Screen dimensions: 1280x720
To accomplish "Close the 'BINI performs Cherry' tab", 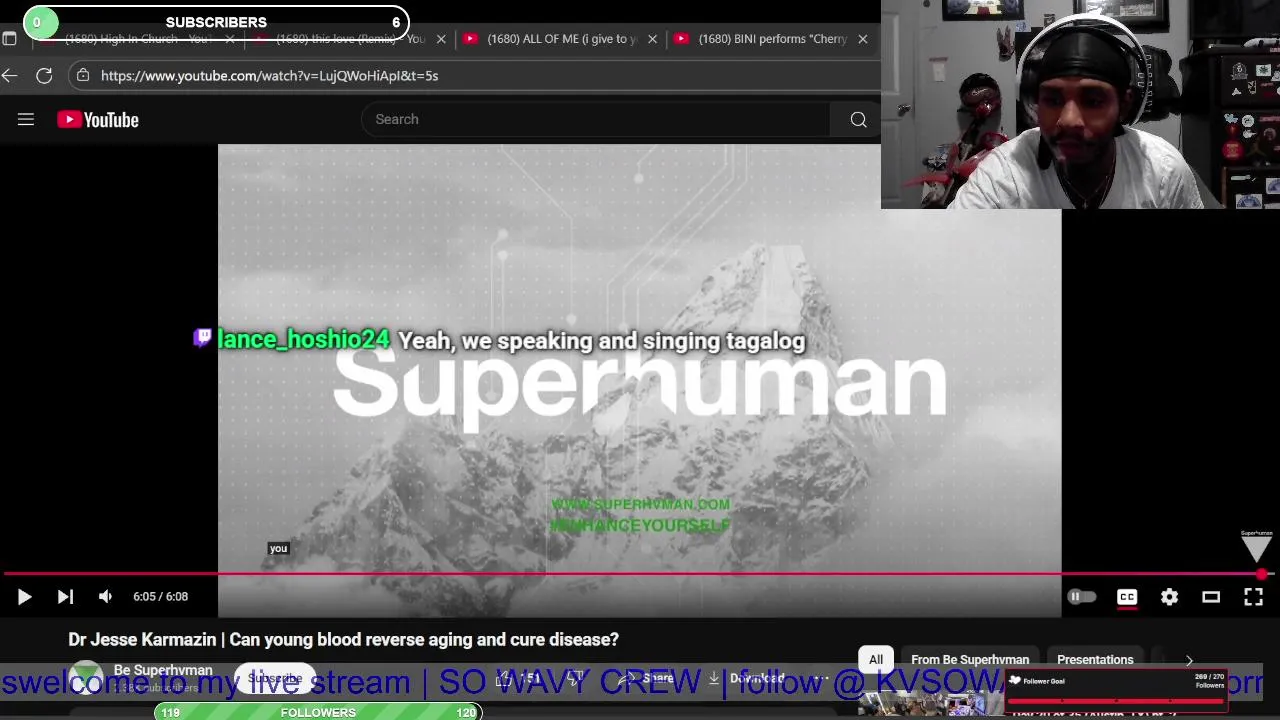I will pyautogui.click(x=862, y=39).
